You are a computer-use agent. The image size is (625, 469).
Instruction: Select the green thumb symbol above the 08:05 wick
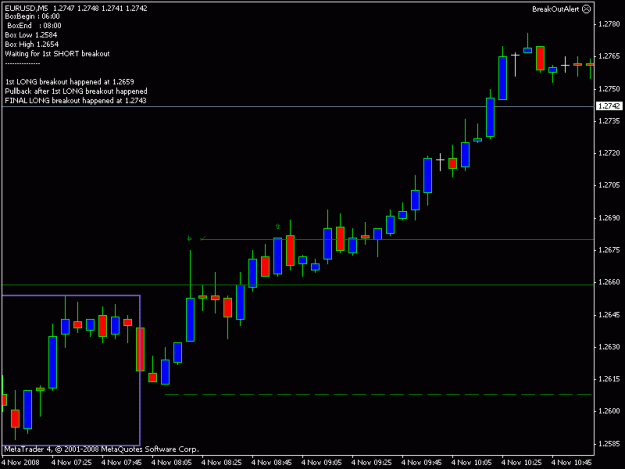click(x=189, y=238)
